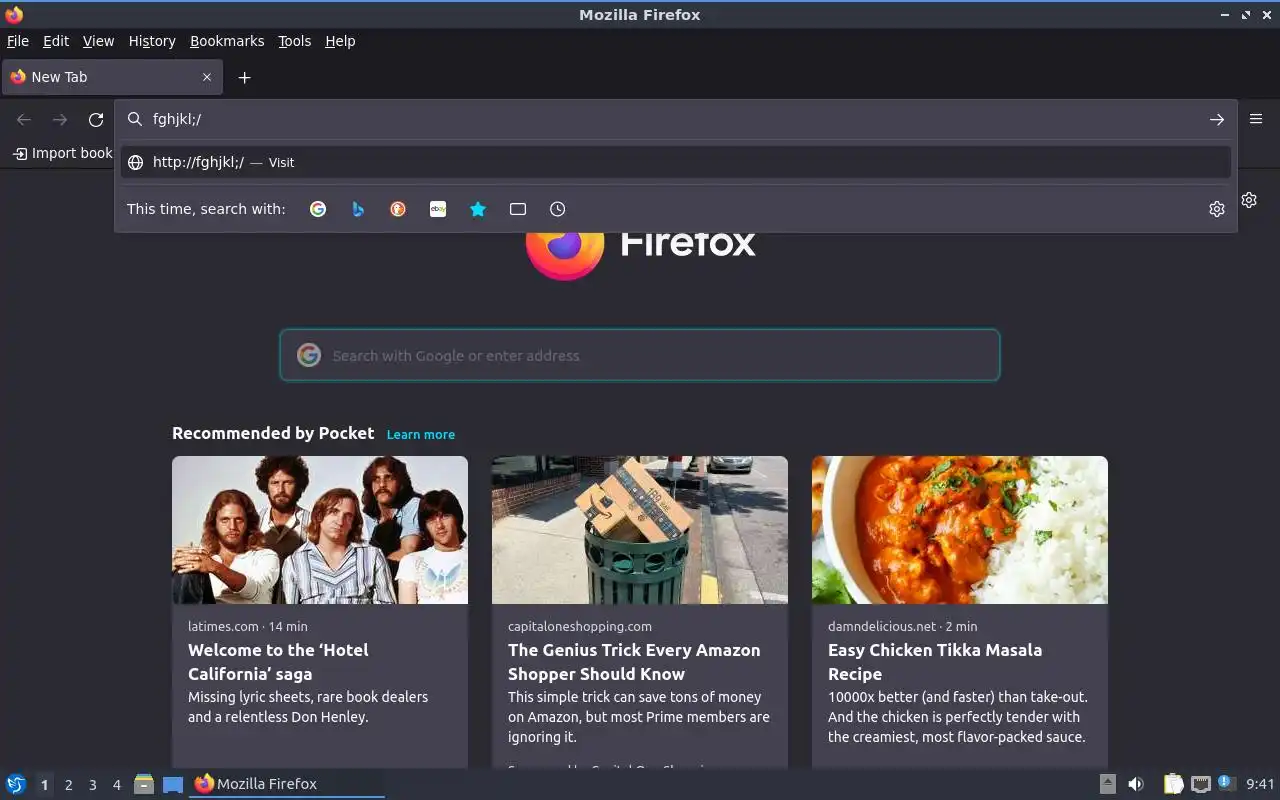
Task: Click removable media eject tray icon
Action: (x=1107, y=784)
